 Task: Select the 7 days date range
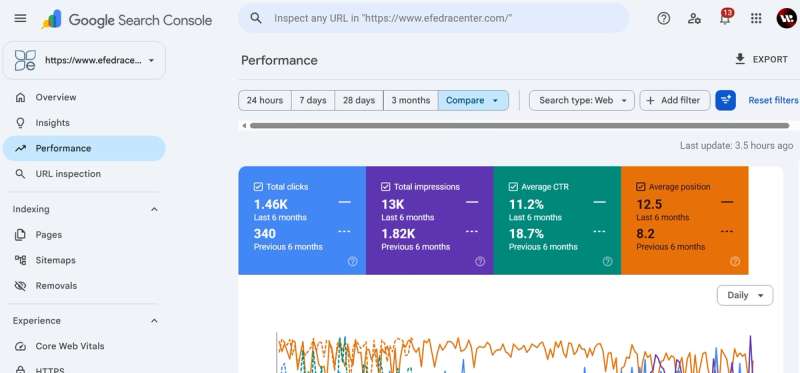click(313, 101)
